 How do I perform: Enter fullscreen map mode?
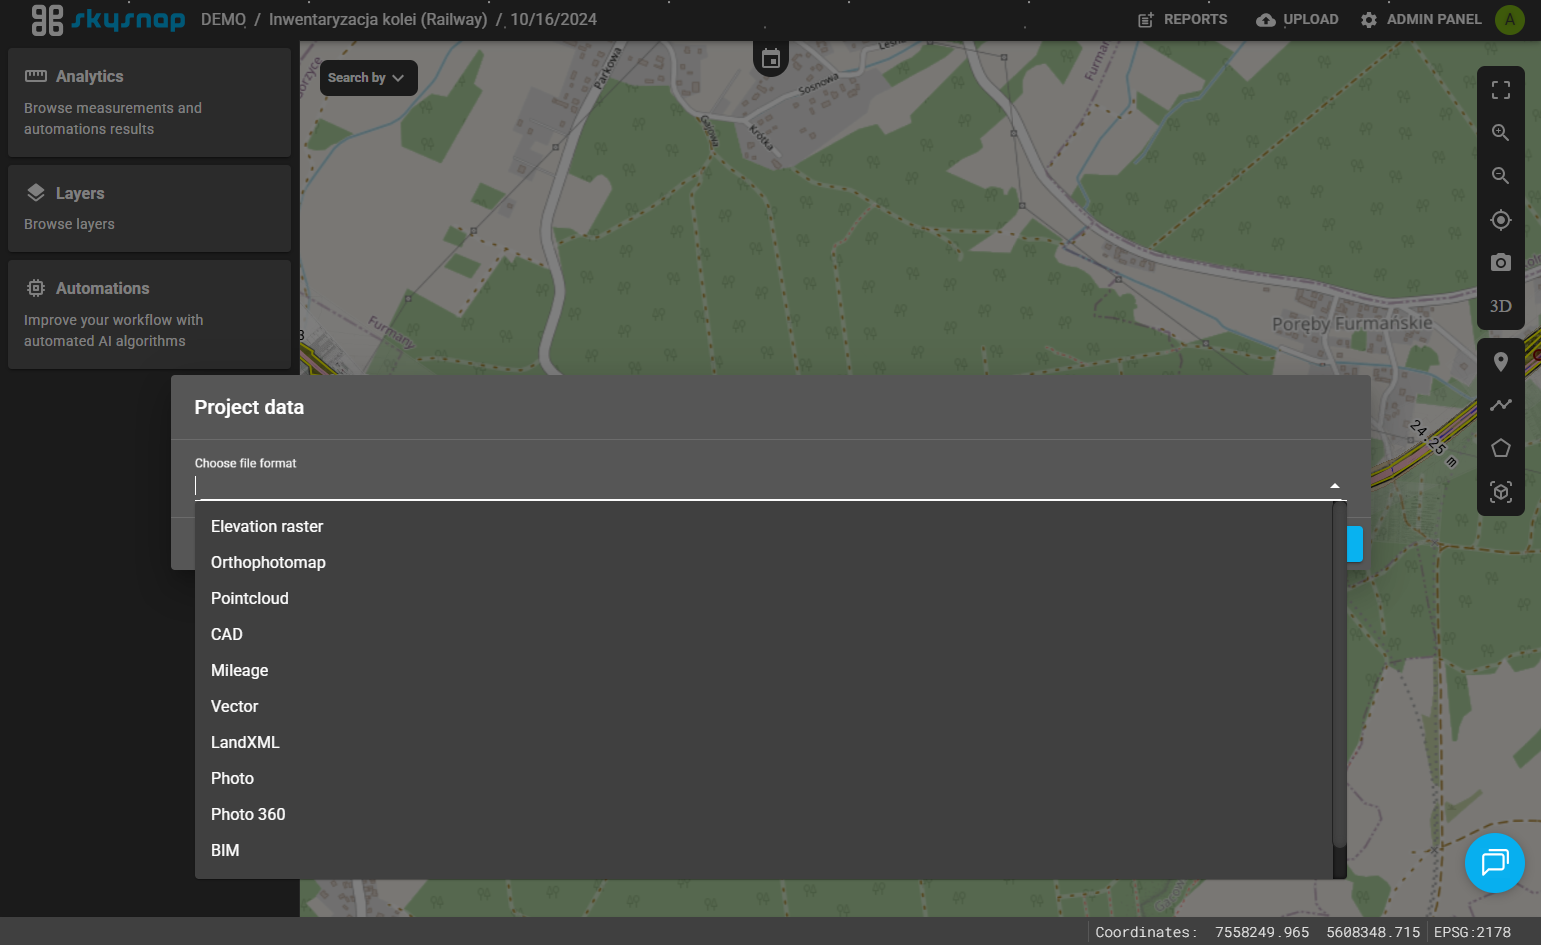click(1501, 90)
